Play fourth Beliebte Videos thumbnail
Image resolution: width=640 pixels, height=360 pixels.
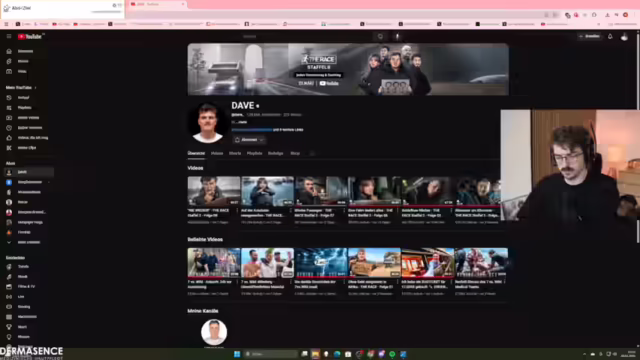tap(374, 263)
